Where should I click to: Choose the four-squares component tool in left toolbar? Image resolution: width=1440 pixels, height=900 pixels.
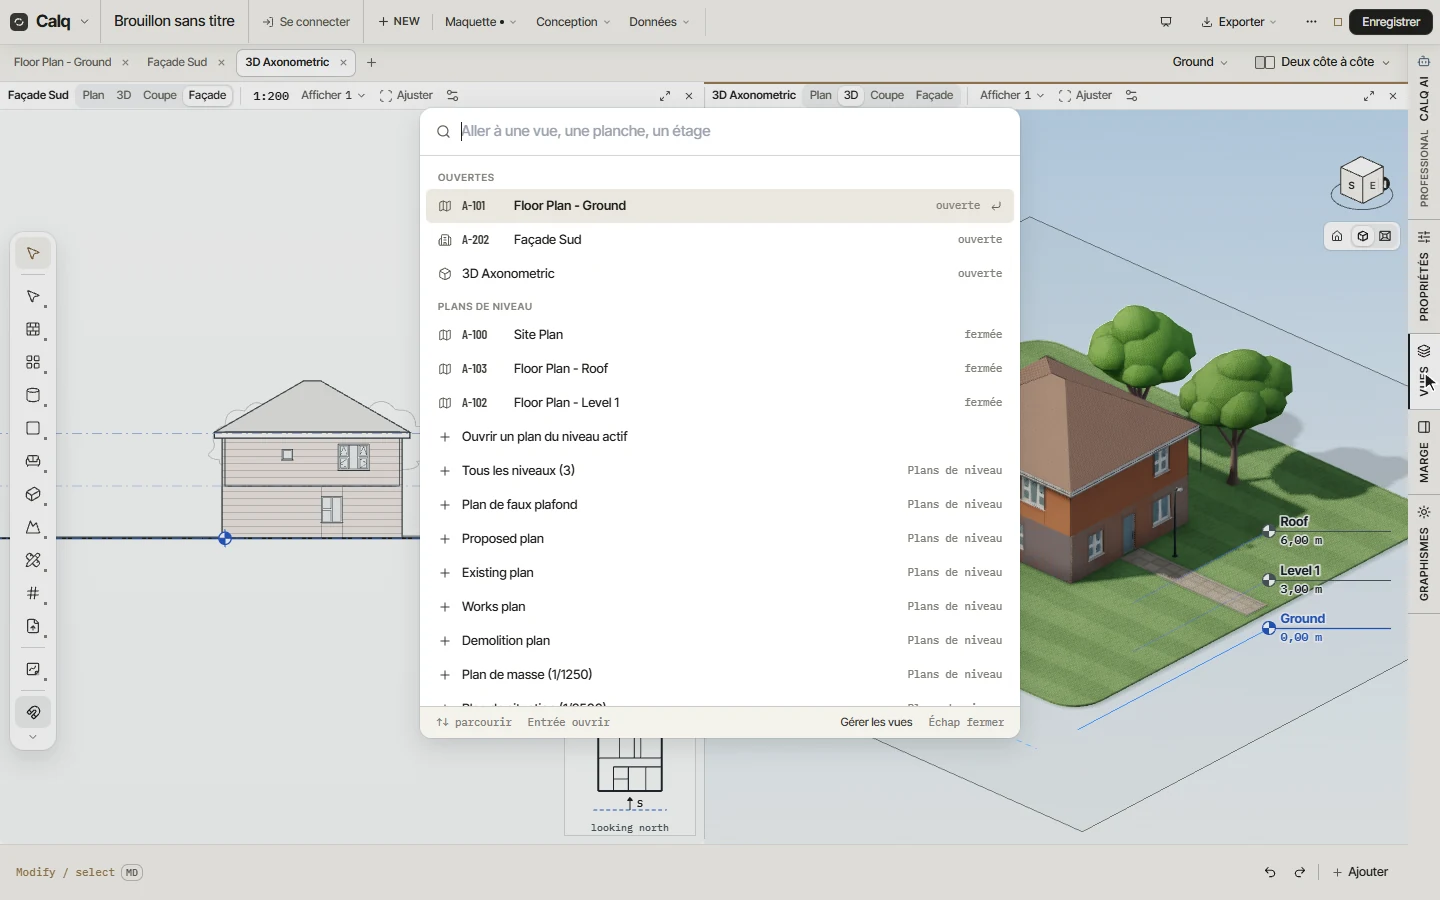(x=33, y=362)
